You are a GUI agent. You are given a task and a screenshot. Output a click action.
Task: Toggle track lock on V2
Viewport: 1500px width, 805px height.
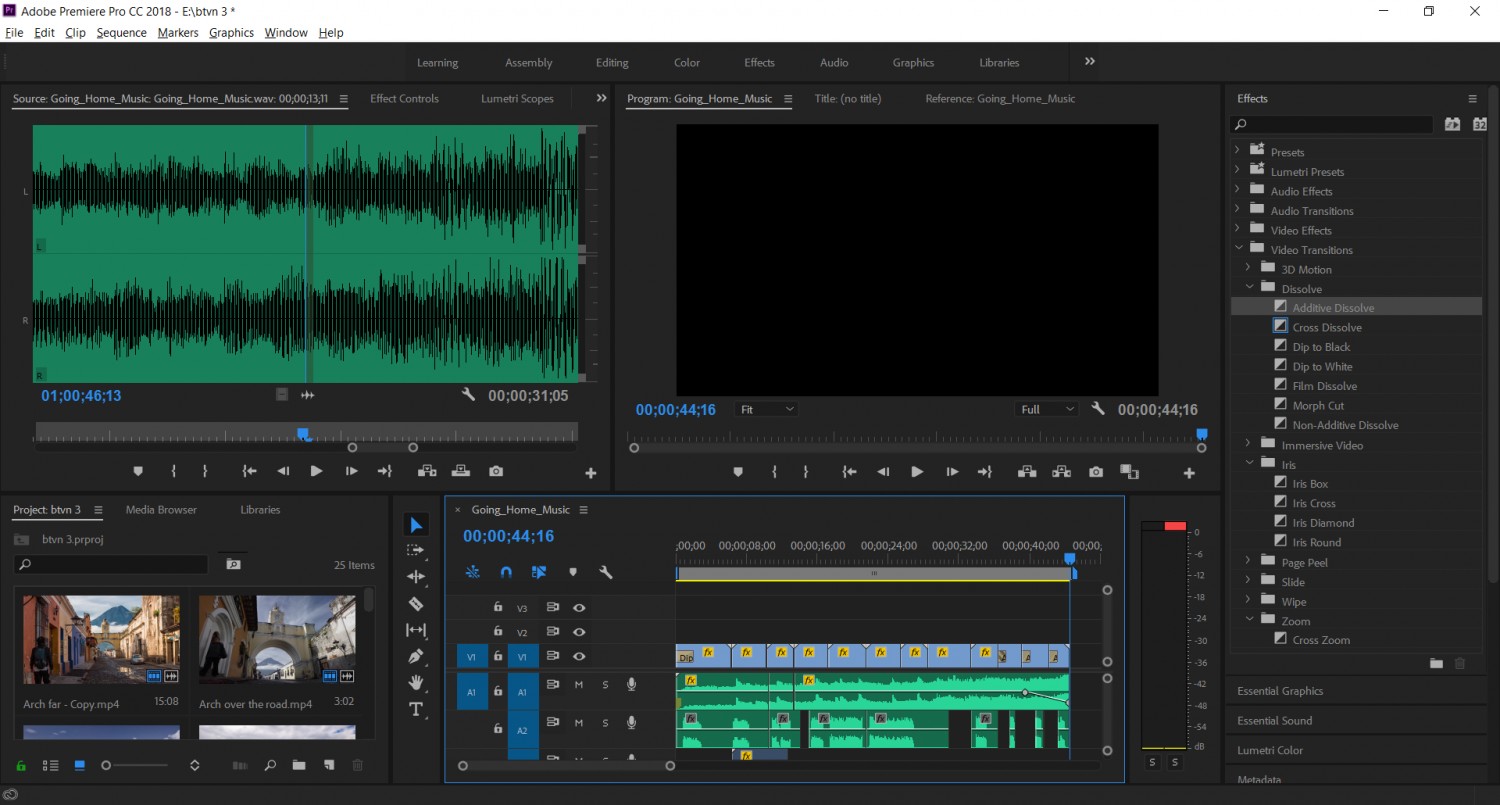click(497, 631)
